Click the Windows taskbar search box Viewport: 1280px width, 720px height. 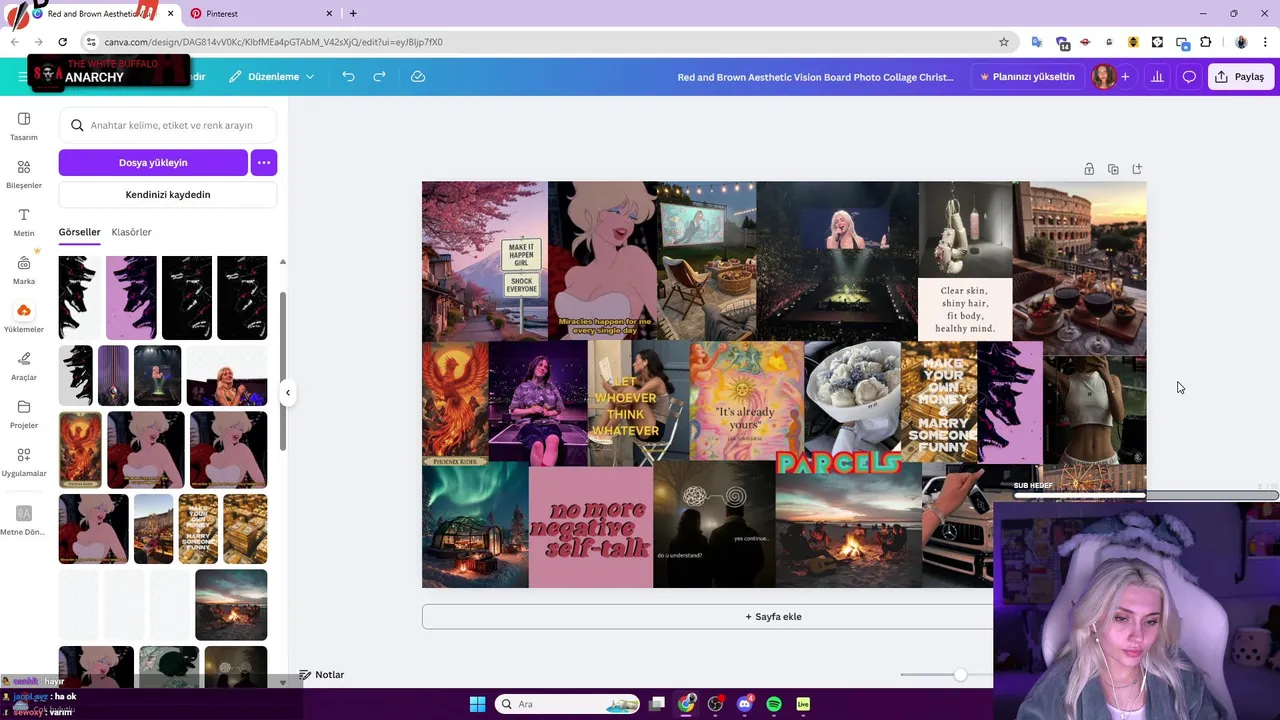[568, 704]
